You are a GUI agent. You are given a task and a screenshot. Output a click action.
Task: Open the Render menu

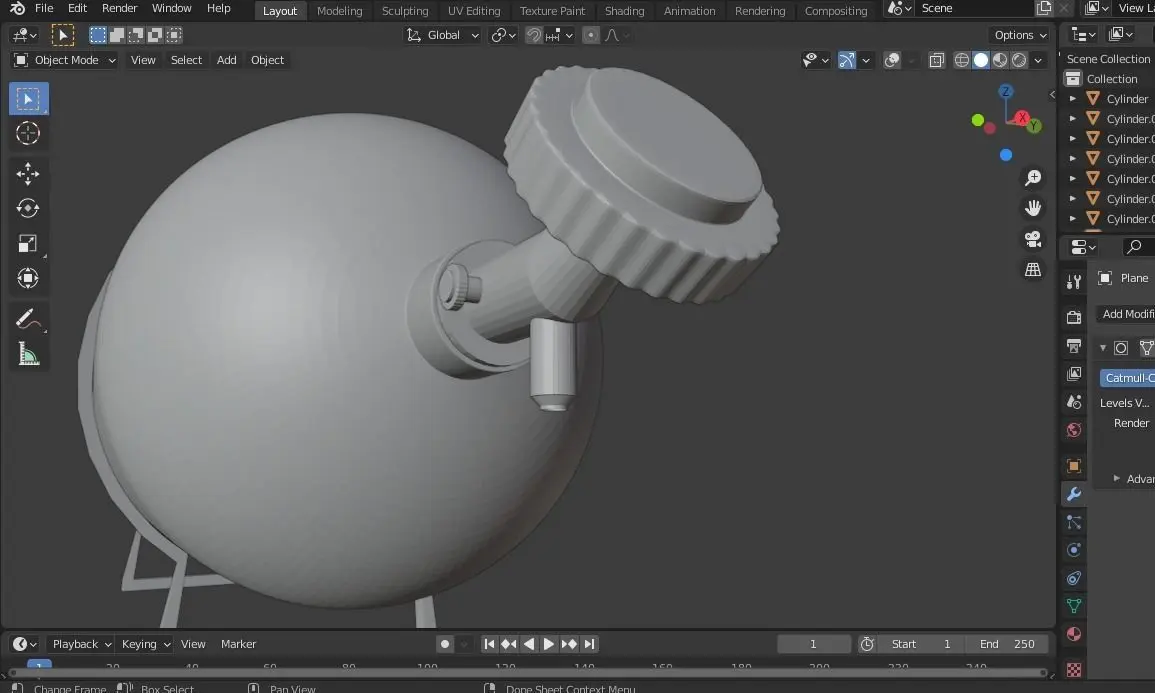(x=119, y=8)
